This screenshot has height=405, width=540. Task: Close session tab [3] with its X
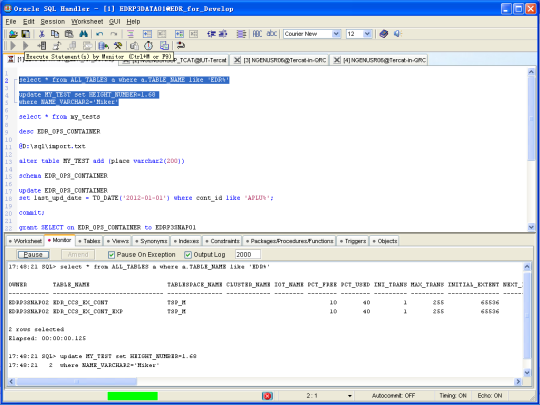coord(237,60)
